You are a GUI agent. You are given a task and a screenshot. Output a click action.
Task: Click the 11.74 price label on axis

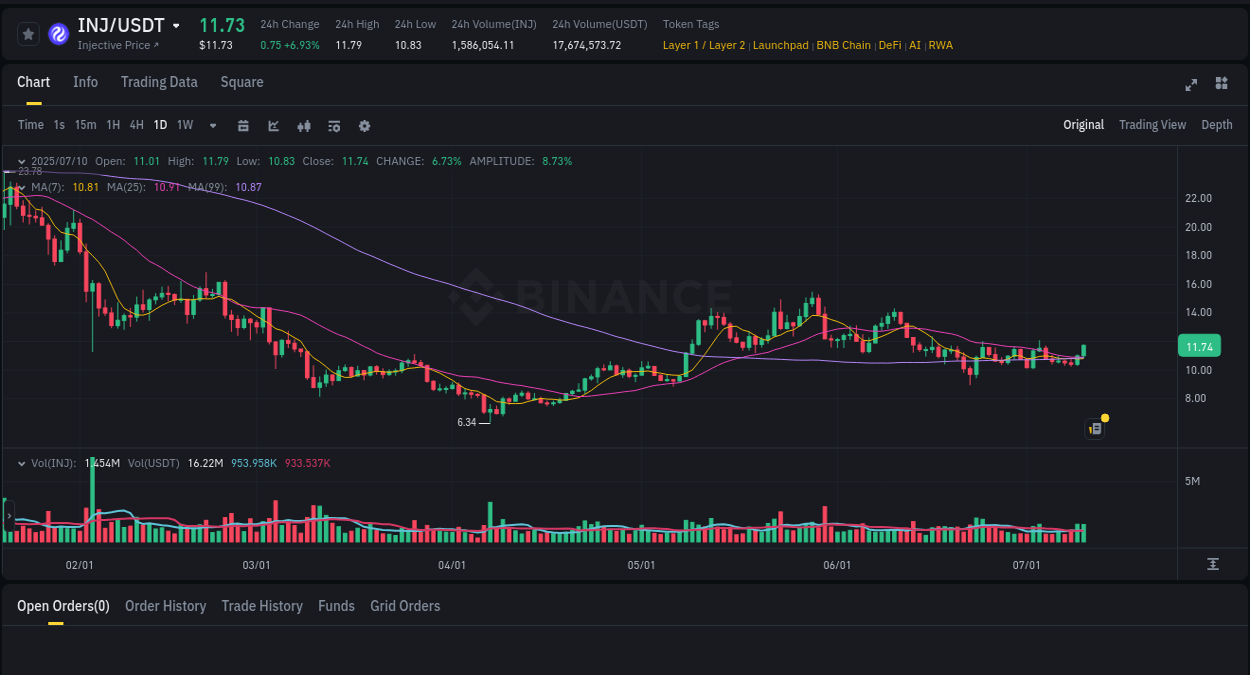click(x=1199, y=345)
